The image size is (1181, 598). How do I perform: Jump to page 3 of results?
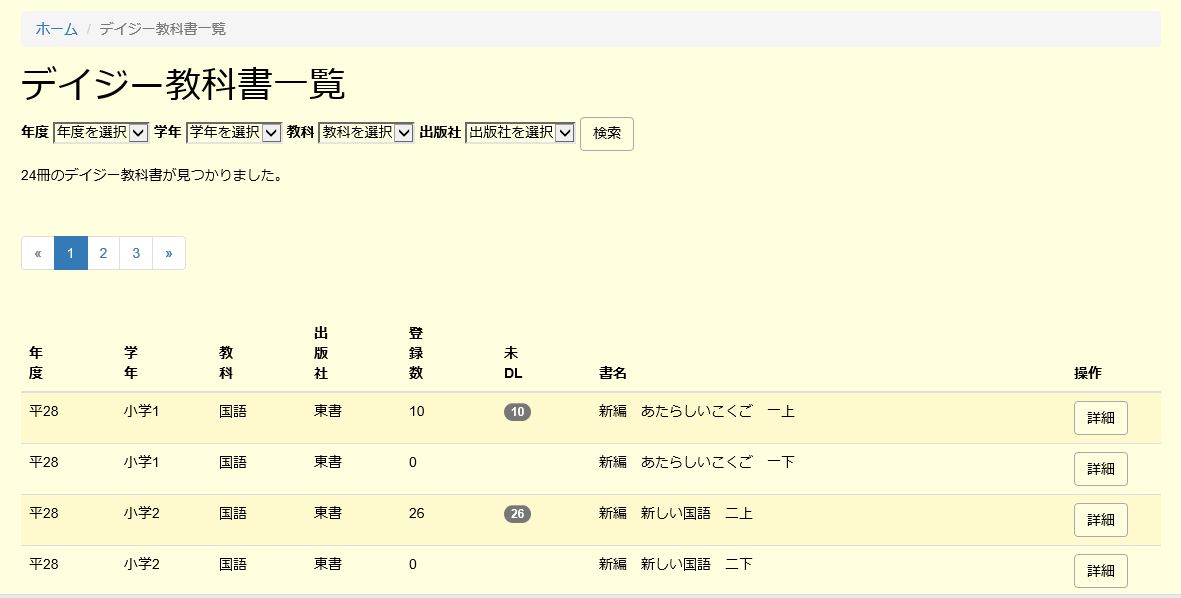point(136,253)
